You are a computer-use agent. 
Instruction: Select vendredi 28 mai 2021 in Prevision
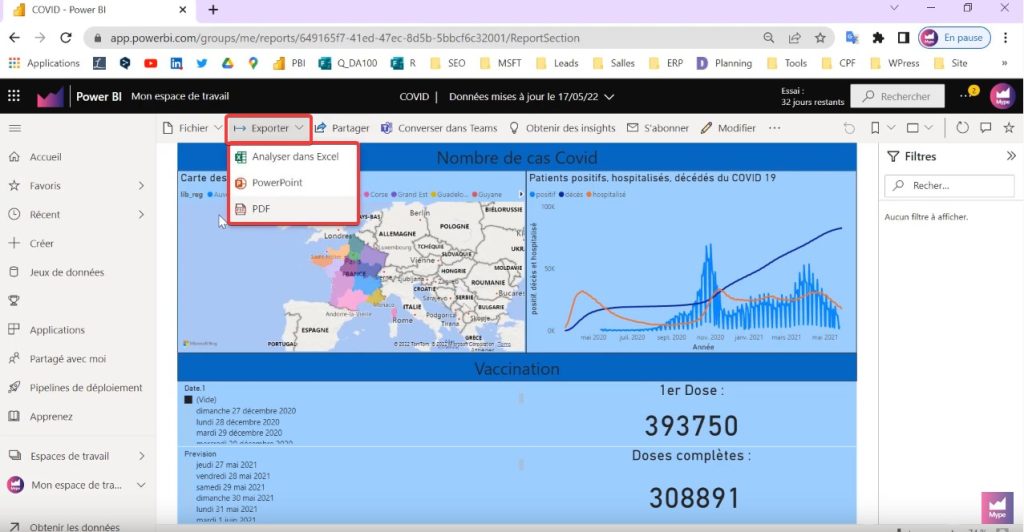[x=232, y=476]
